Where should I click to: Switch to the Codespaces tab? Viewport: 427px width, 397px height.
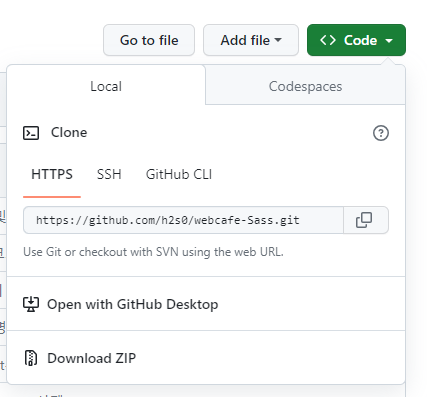(305, 86)
